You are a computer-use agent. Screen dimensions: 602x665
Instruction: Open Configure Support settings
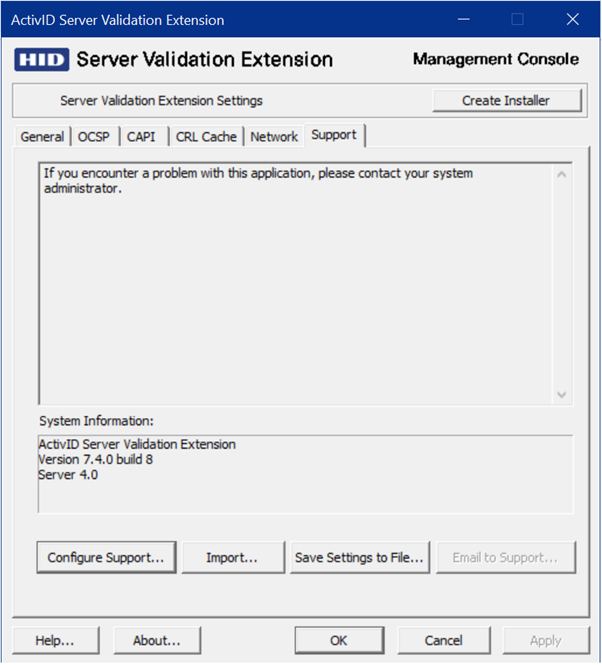pos(106,558)
